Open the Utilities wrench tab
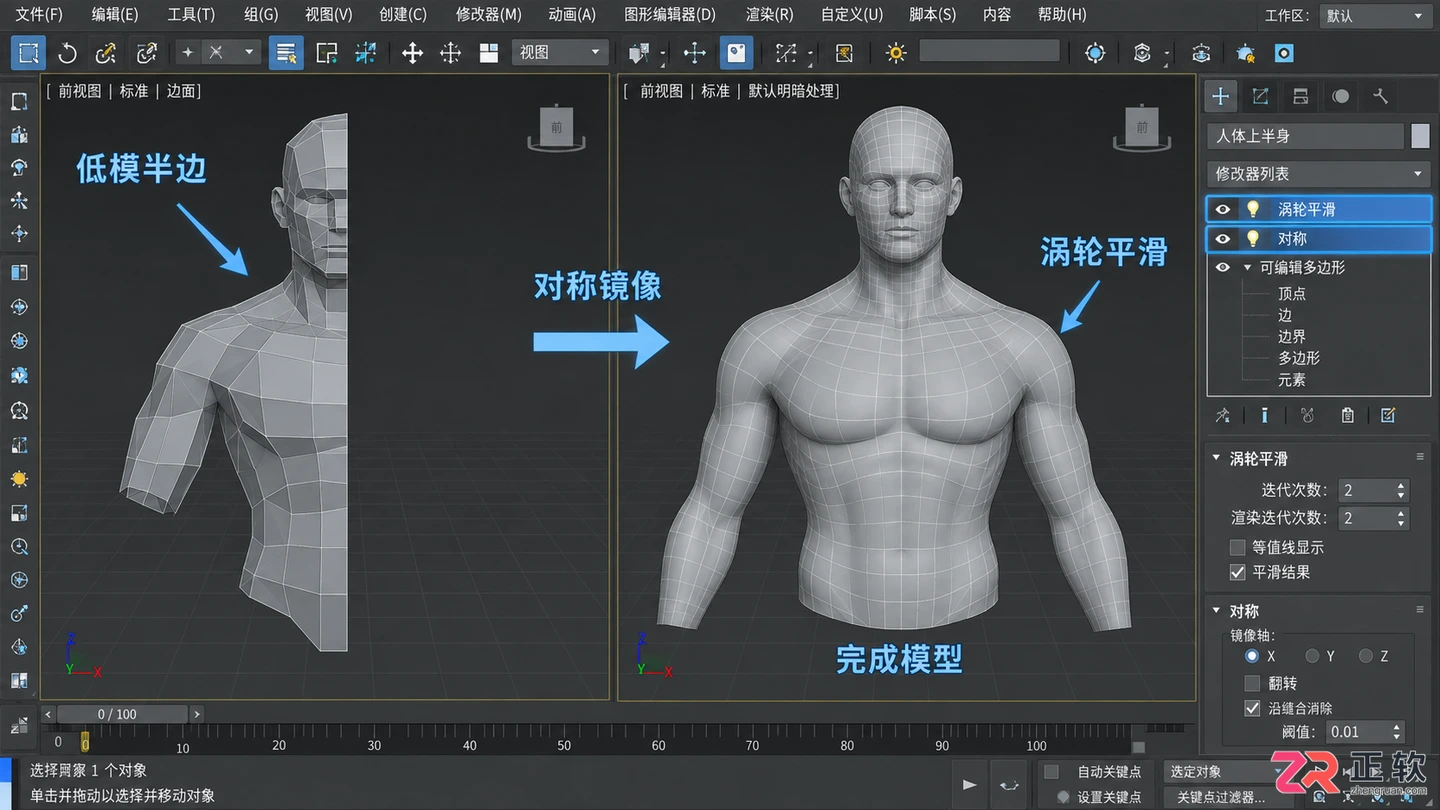This screenshot has height=810, width=1440. point(1380,96)
